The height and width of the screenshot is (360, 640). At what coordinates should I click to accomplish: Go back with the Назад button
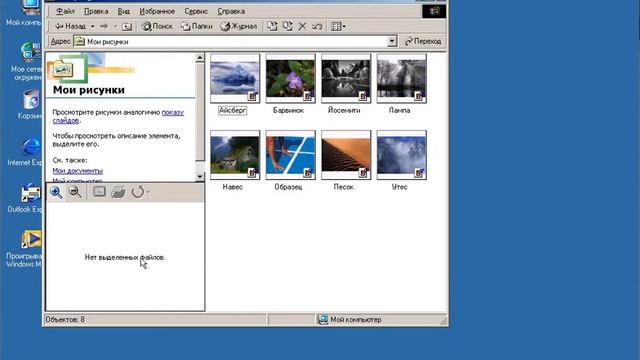pos(70,27)
